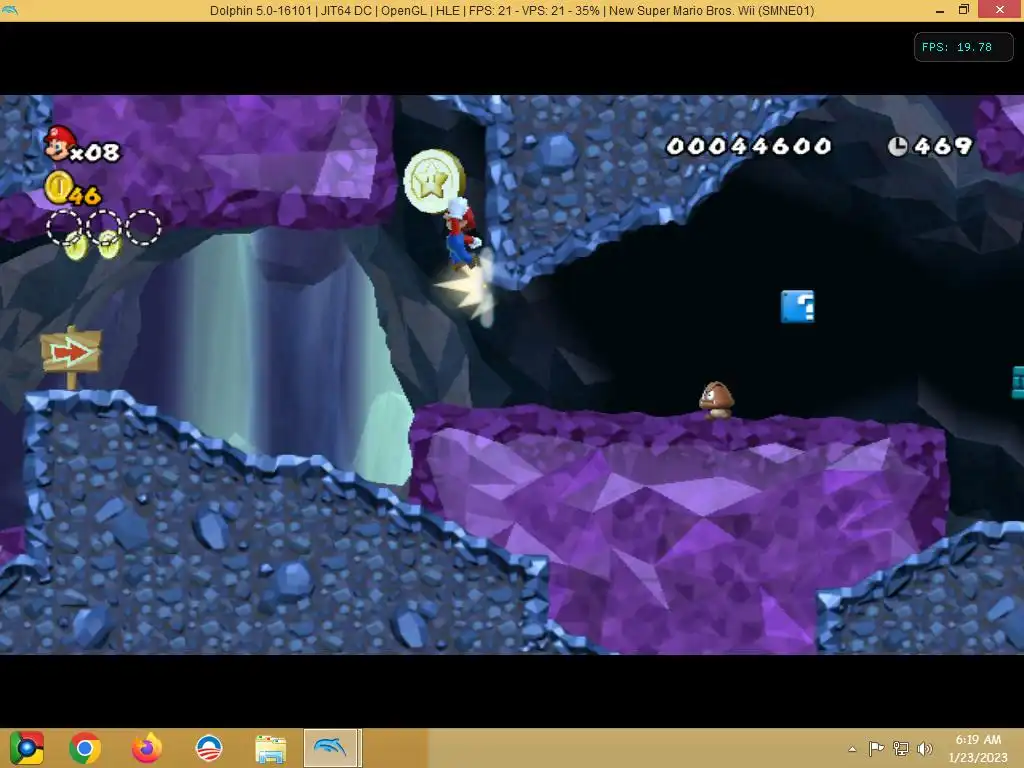This screenshot has width=1024, height=768.
Task: Click the score 00044600
Action: tap(748, 146)
